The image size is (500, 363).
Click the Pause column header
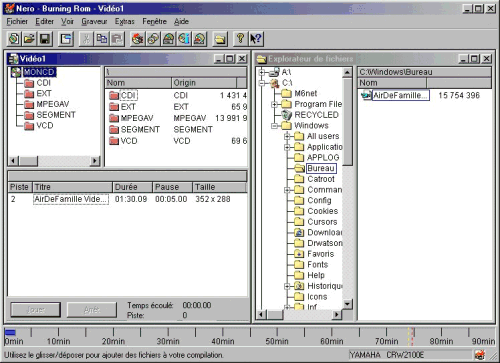tap(172, 187)
